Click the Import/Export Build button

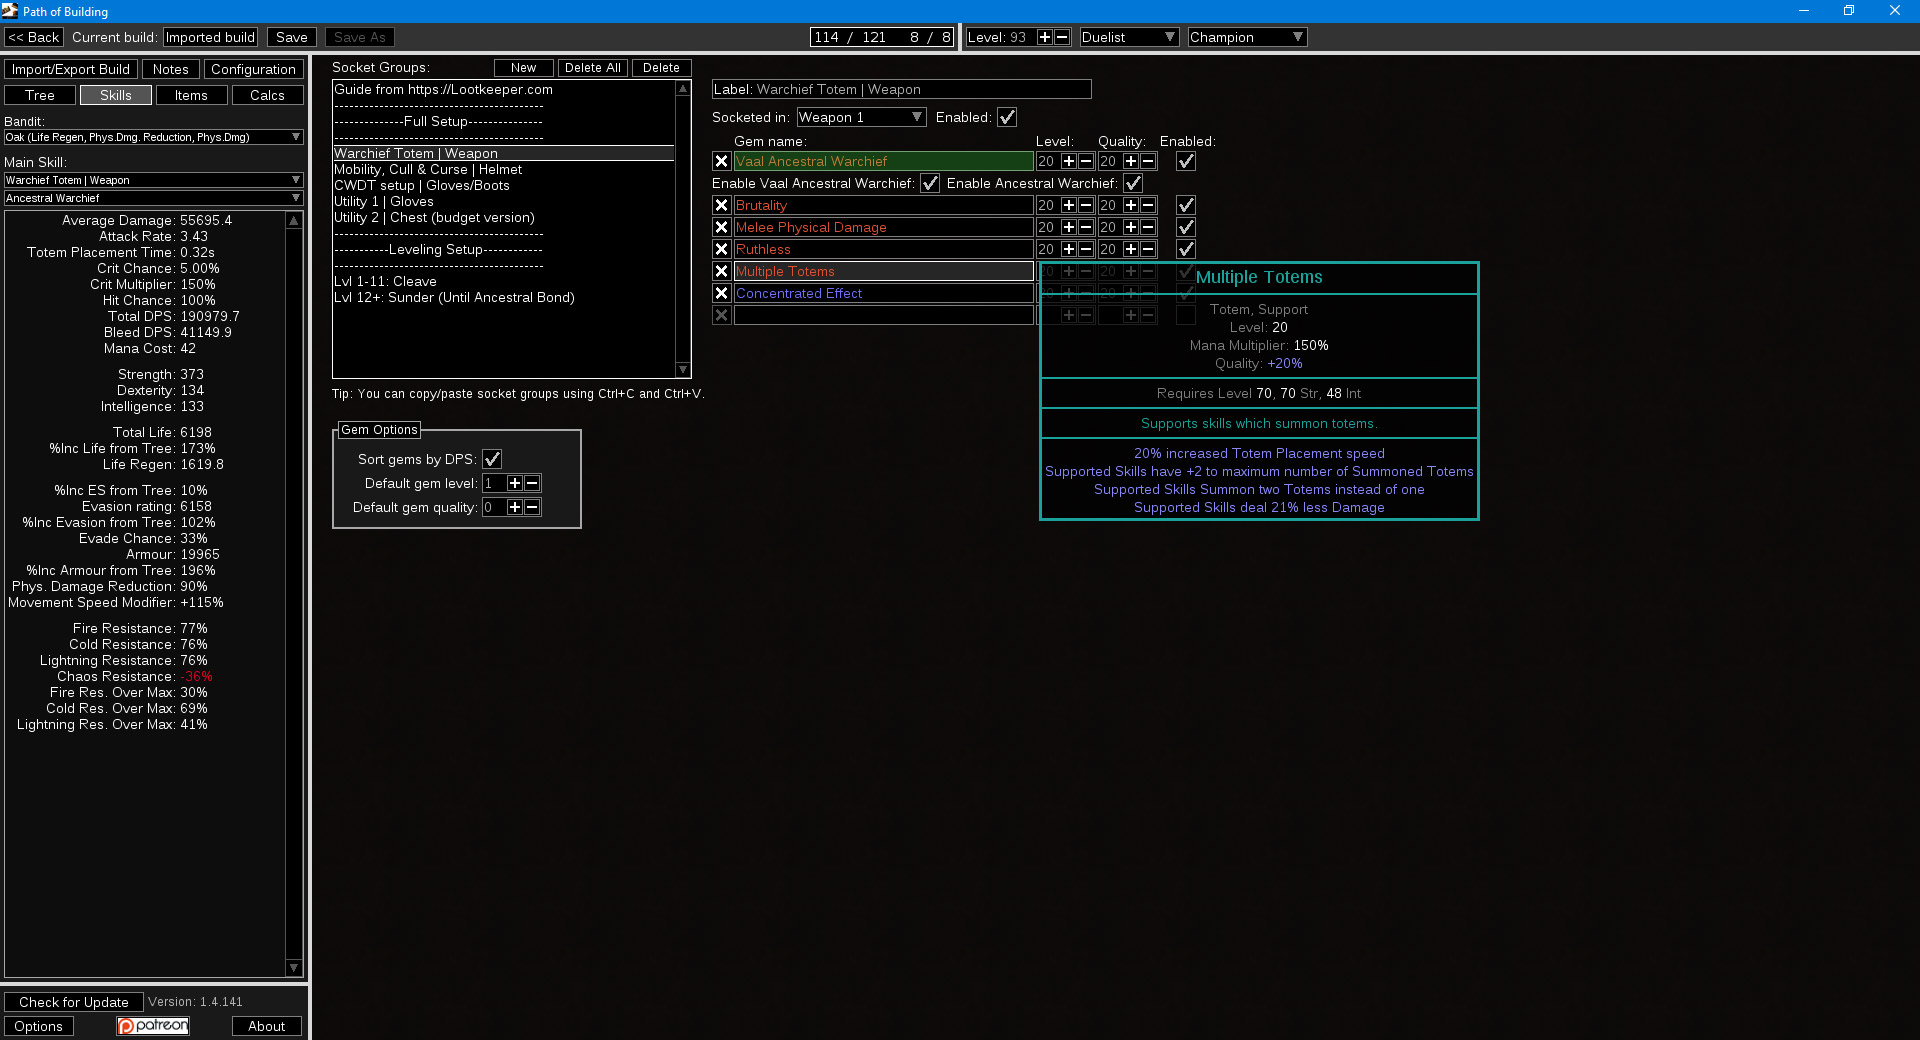pyautogui.click(x=71, y=69)
